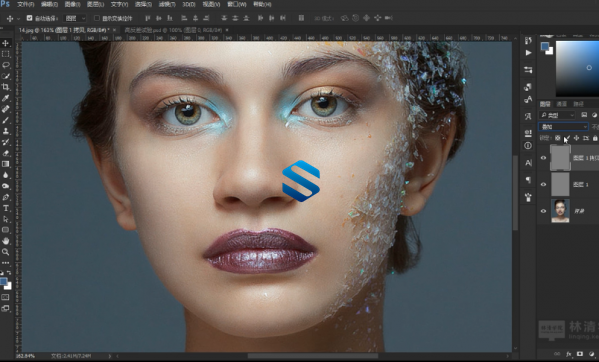This screenshot has height=362, width=599.
Task: Select the Eyedropper tool
Action: (6, 98)
